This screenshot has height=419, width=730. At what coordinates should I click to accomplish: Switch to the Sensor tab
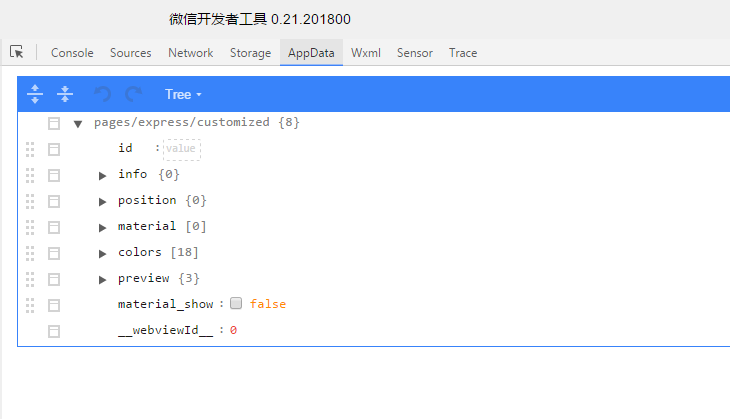[x=415, y=53]
